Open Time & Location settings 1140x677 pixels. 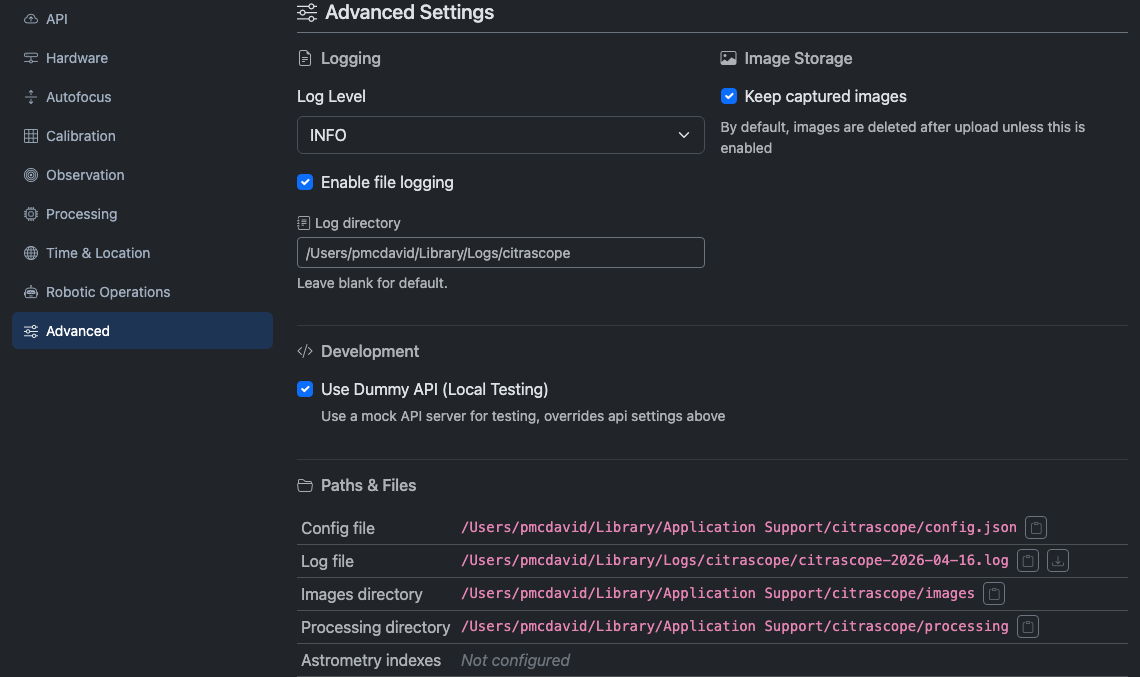coord(142,253)
